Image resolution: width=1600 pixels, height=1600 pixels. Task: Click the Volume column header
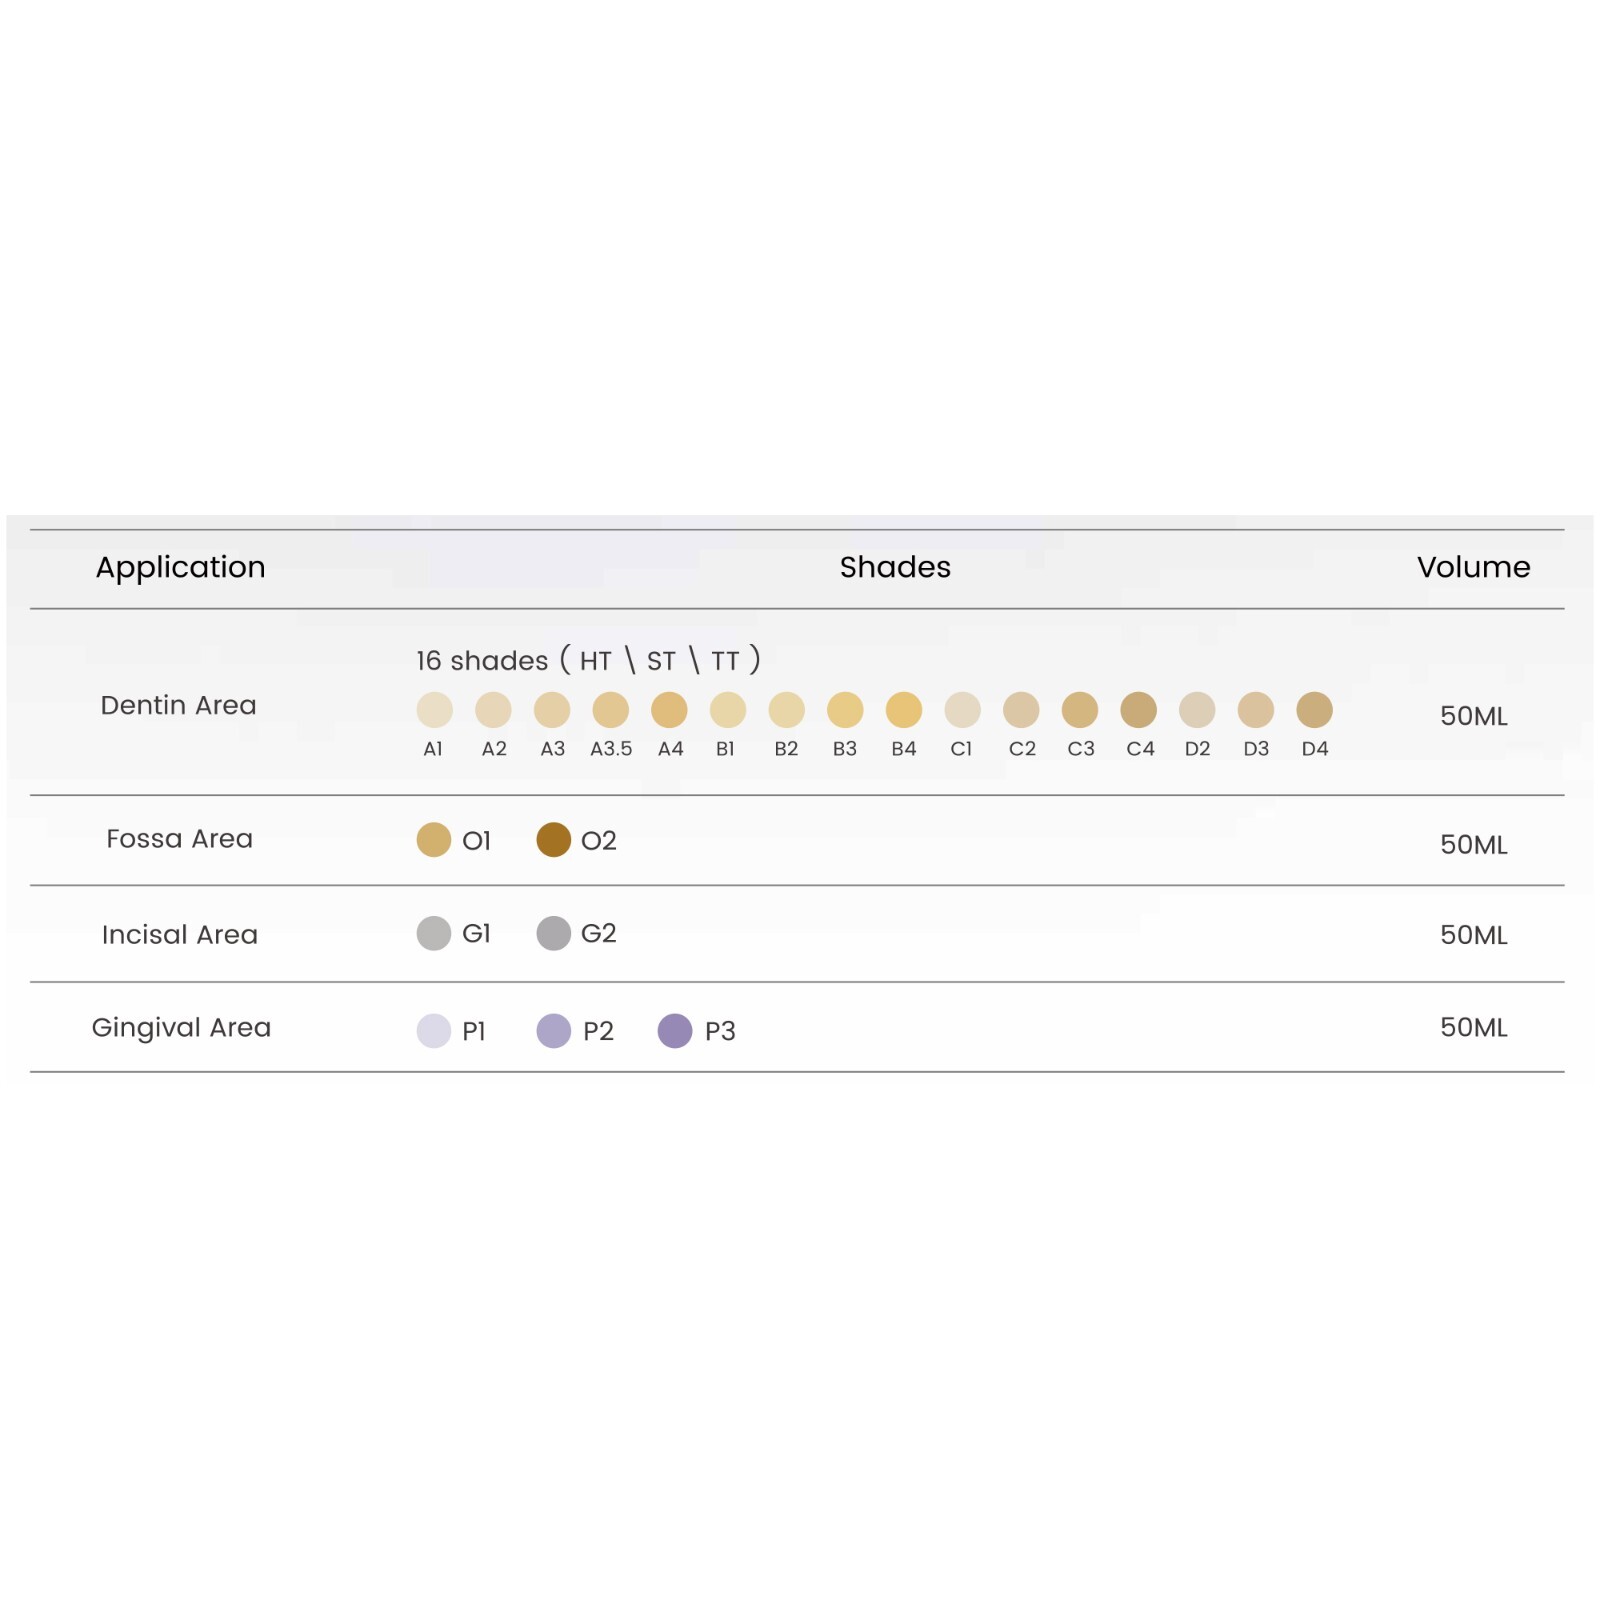pos(1473,567)
